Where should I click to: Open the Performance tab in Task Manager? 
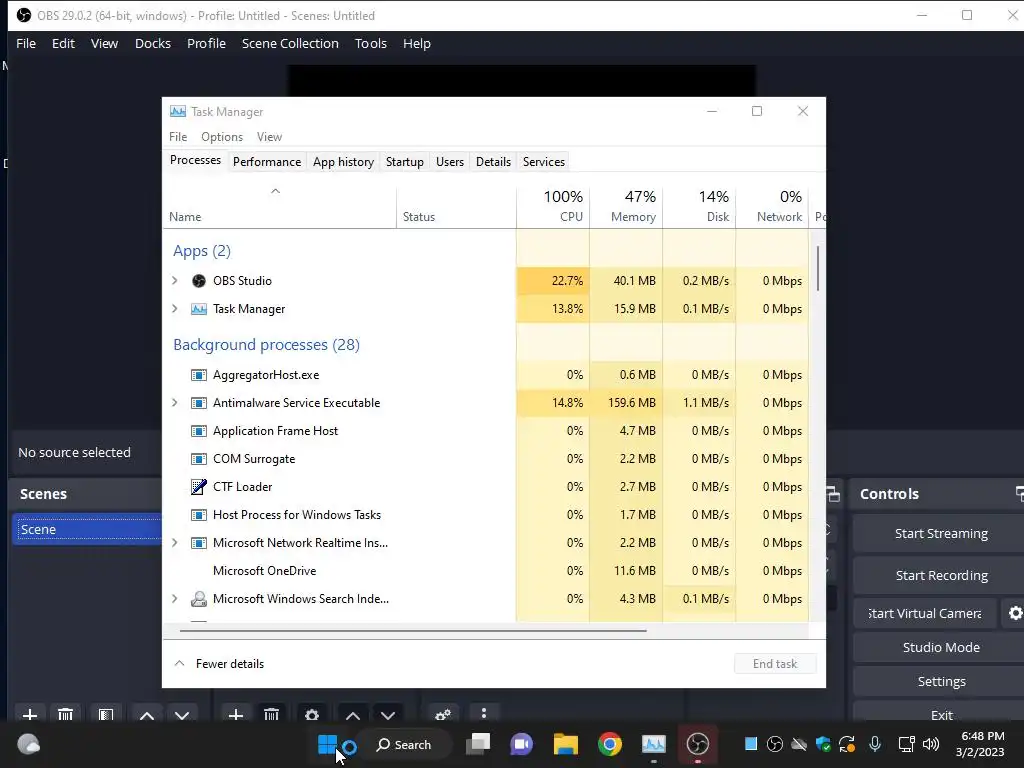(x=267, y=162)
